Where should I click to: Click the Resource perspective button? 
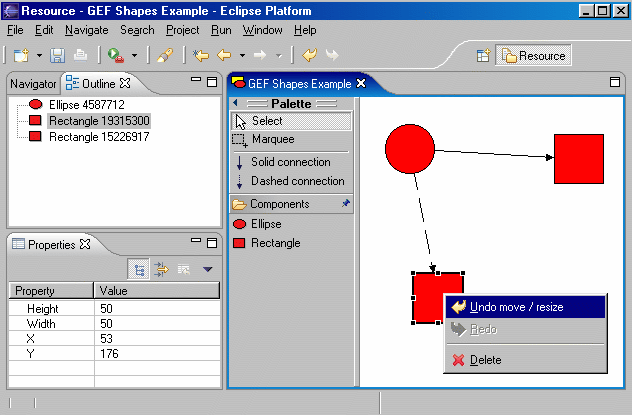534,56
